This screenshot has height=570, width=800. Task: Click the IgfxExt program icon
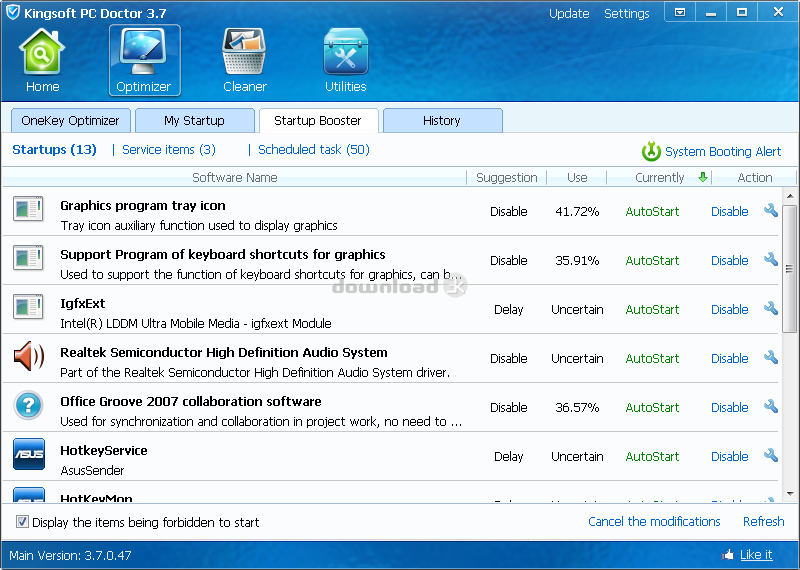click(x=28, y=307)
